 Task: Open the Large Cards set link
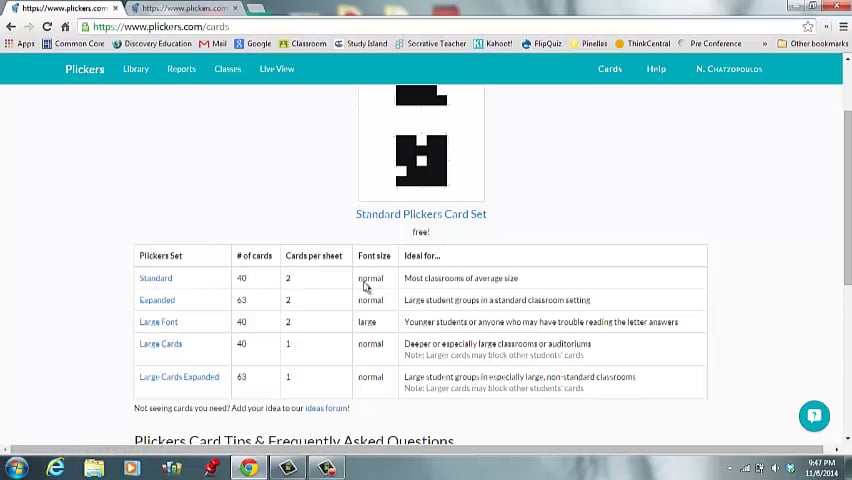(x=160, y=344)
